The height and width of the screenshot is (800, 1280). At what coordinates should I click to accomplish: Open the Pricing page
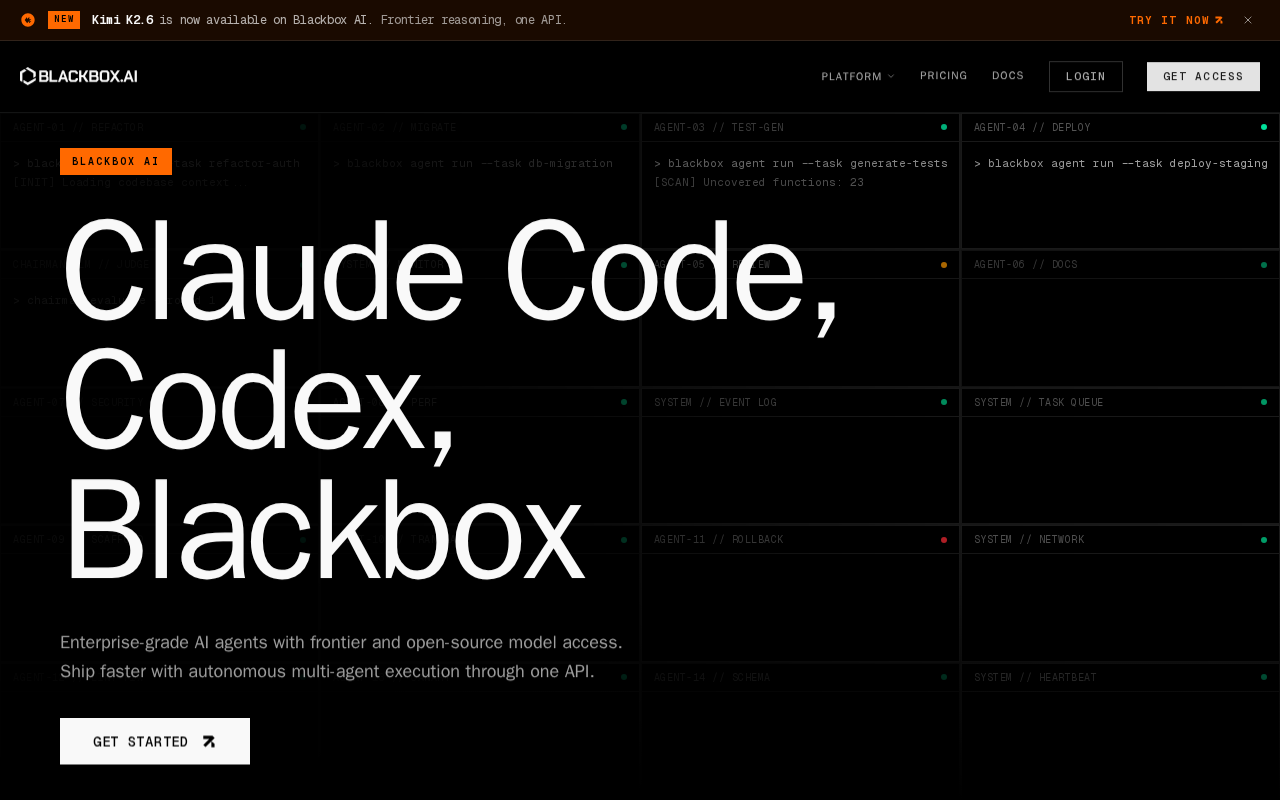click(x=944, y=76)
